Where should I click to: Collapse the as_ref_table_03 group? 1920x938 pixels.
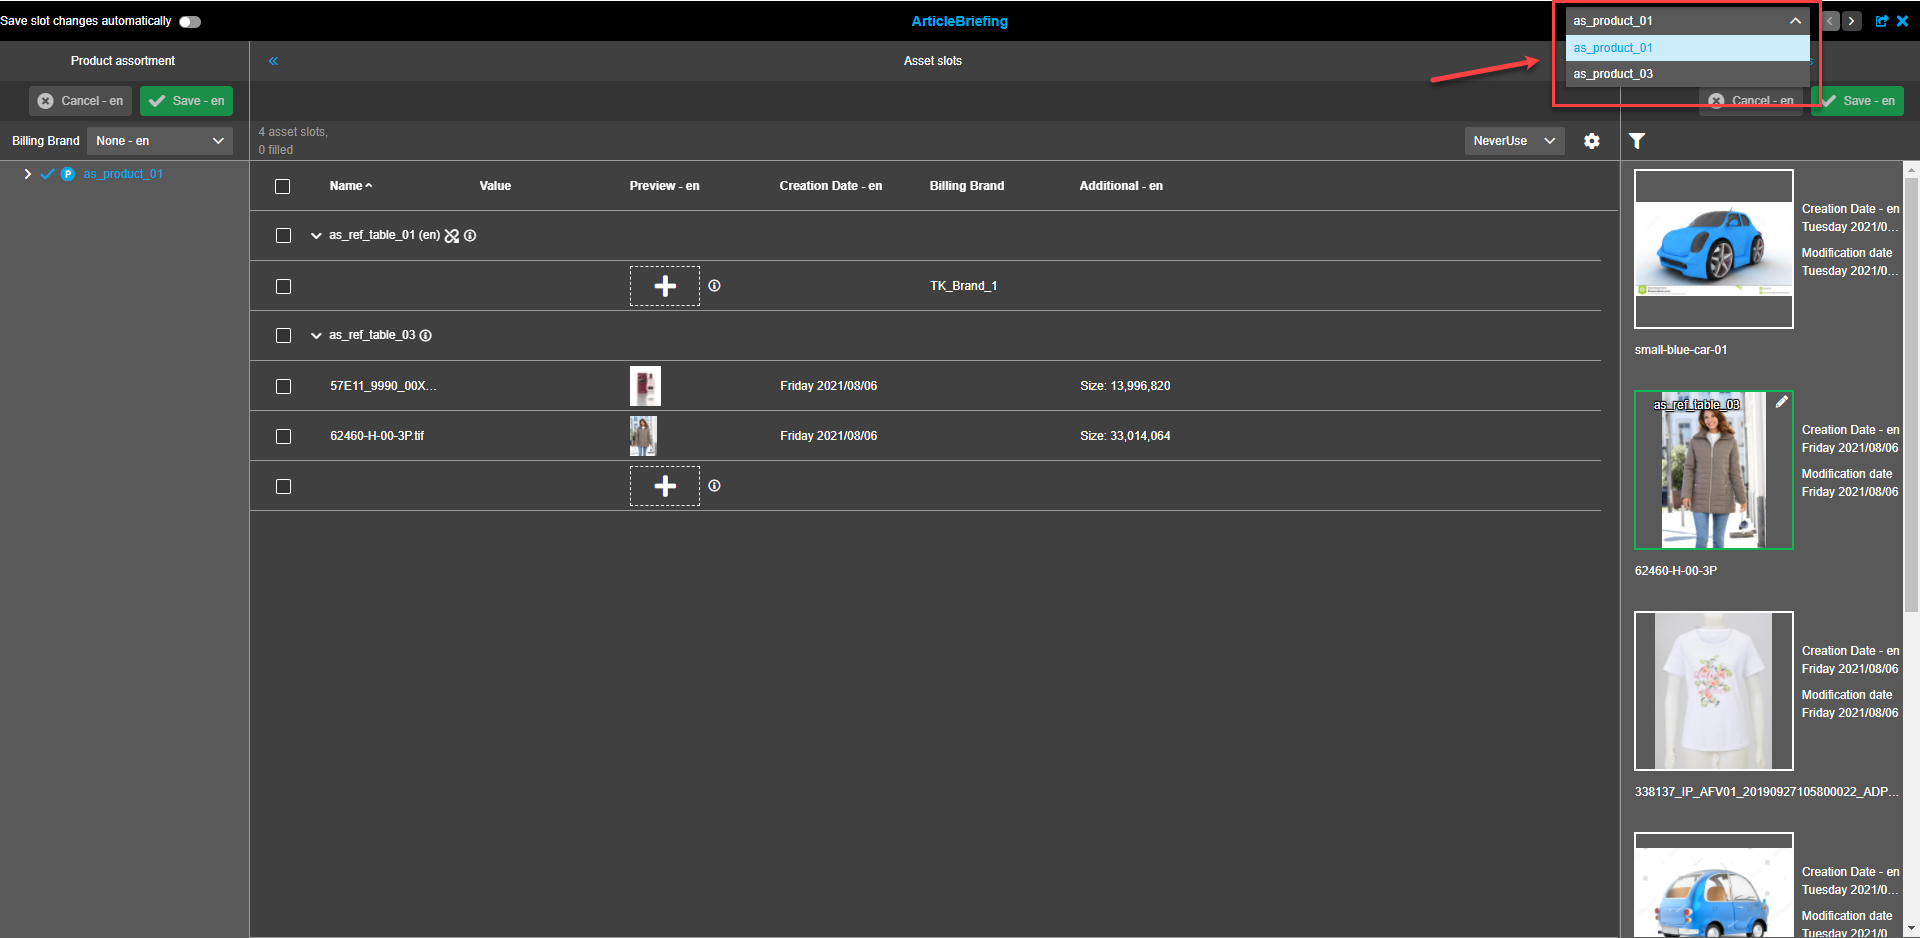click(x=316, y=335)
